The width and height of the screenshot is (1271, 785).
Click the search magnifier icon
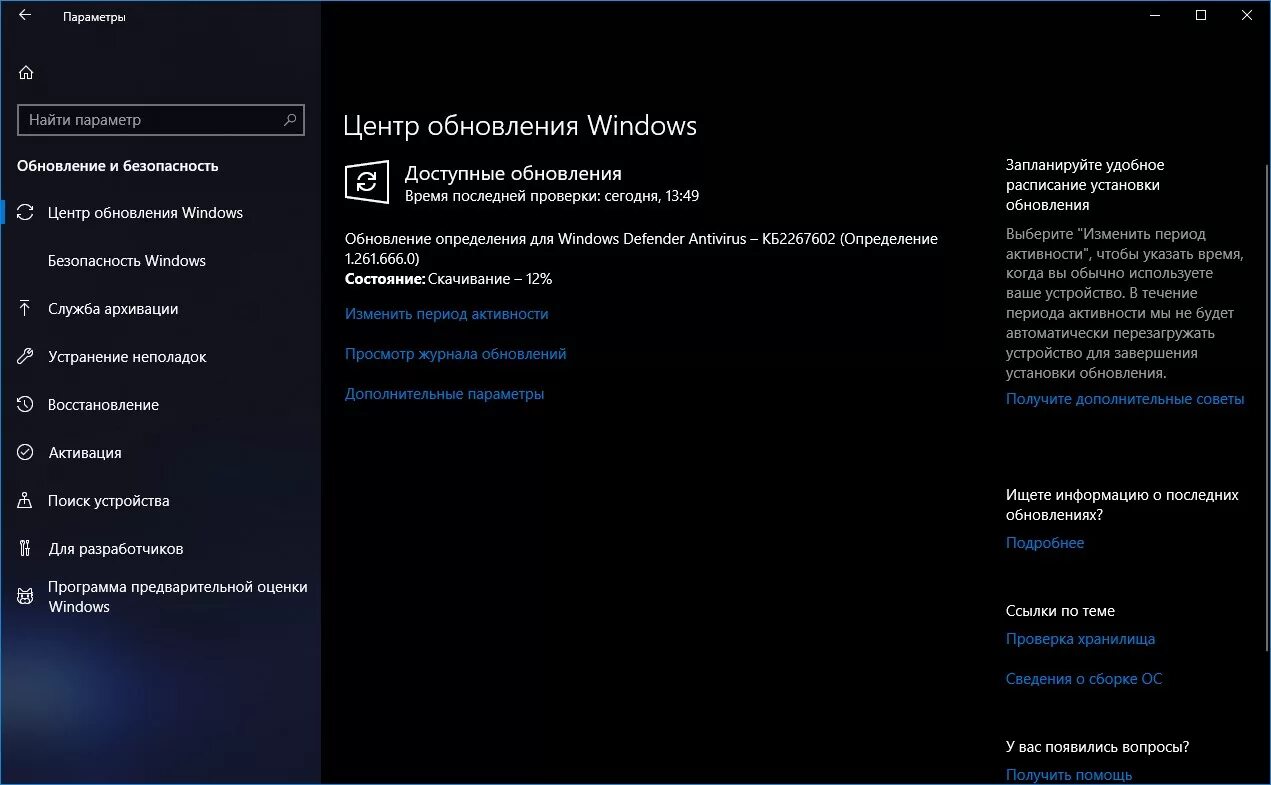290,119
